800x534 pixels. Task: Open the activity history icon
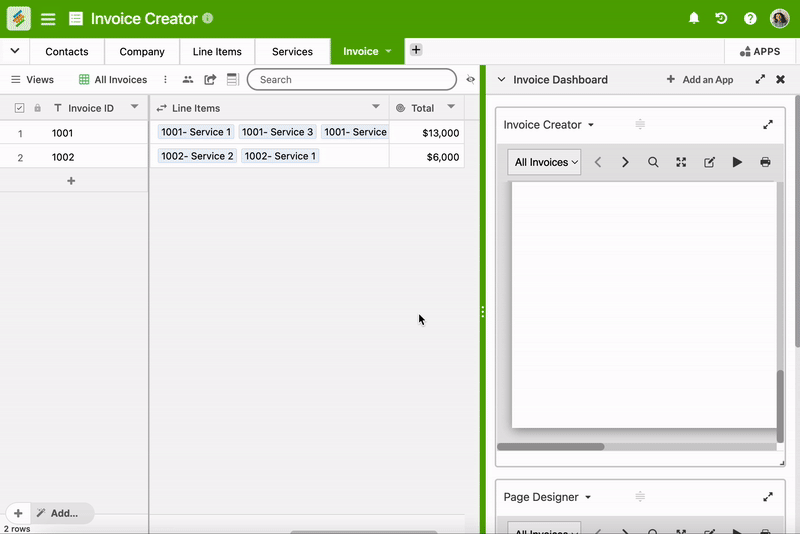721,18
